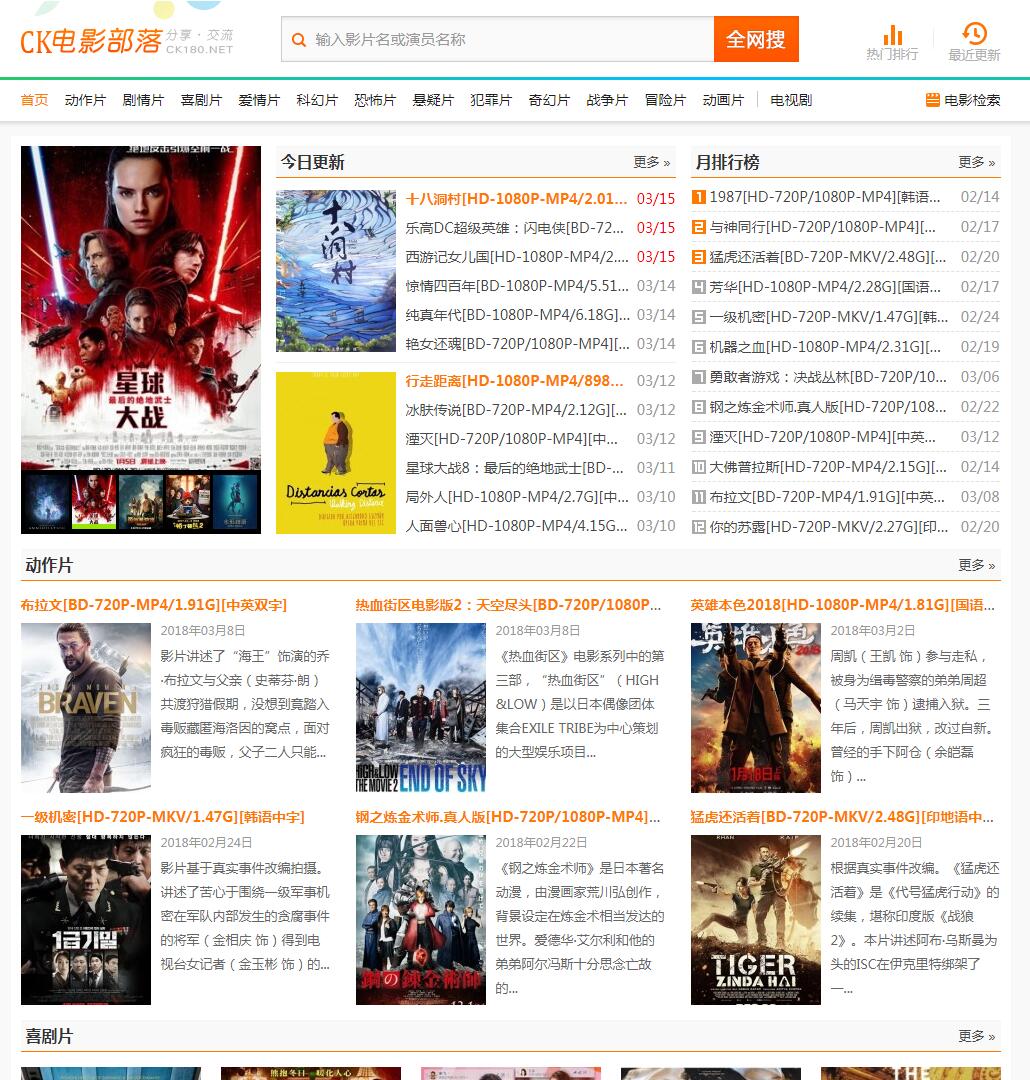Open the 喜剧片 nav category
The width and height of the screenshot is (1030, 1080).
coord(201,100)
